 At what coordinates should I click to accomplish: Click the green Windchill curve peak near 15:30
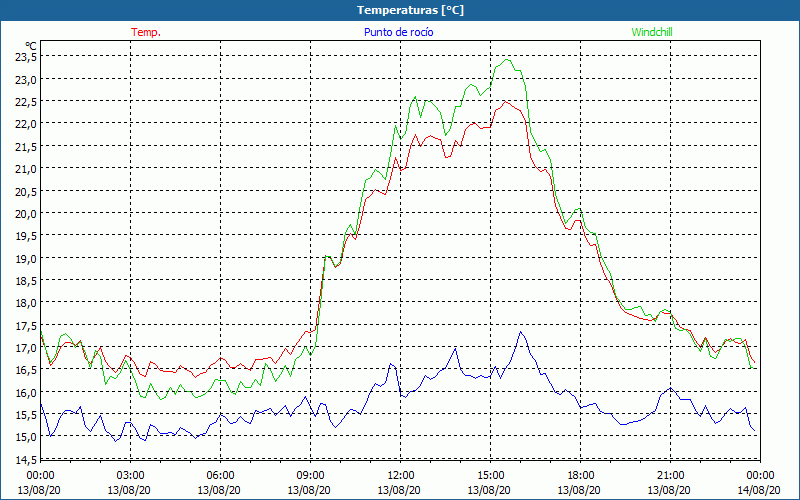point(506,60)
